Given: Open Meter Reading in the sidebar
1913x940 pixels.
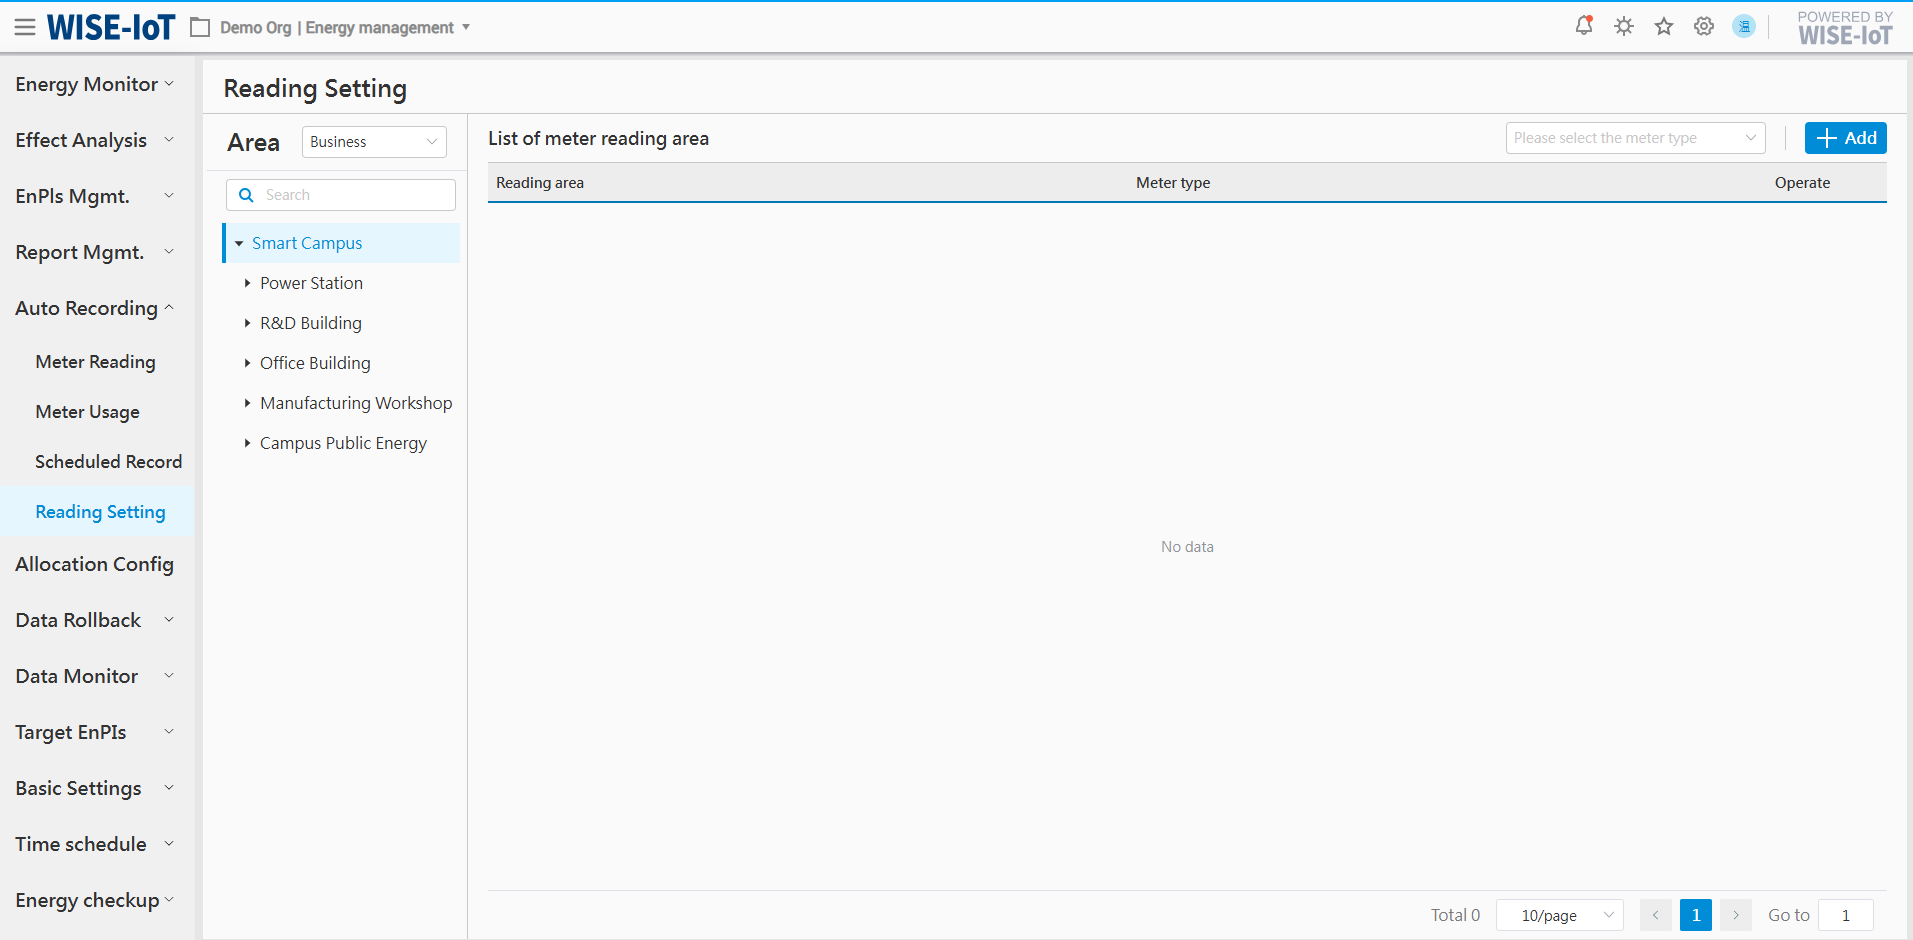Looking at the screenshot, I should (x=95, y=362).
